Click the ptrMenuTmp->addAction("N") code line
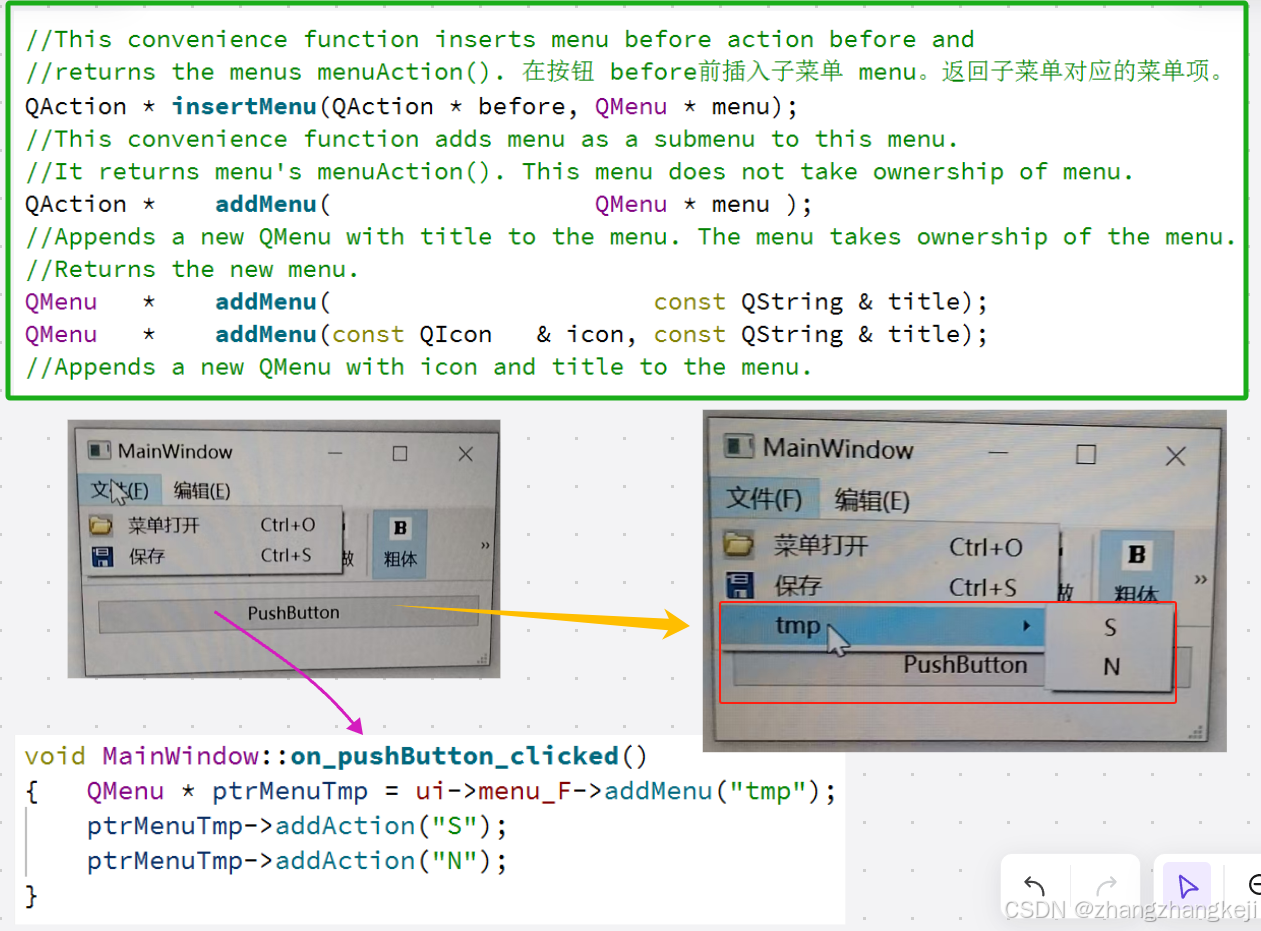Image resolution: width=1261 pixels, height=931 pixels. click(297, 860)
